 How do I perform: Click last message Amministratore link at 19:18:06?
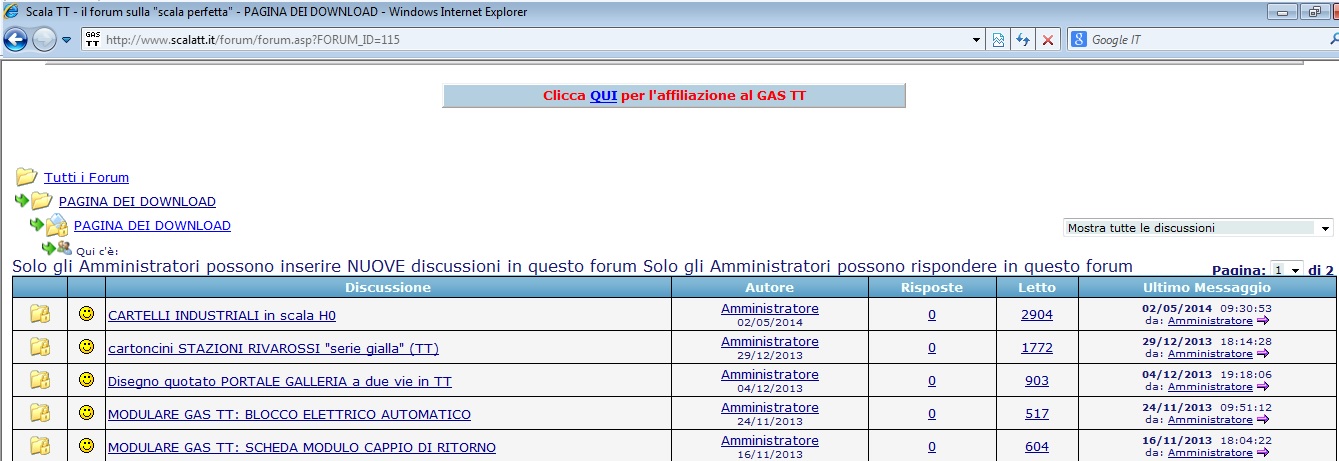click(1210, 387)
